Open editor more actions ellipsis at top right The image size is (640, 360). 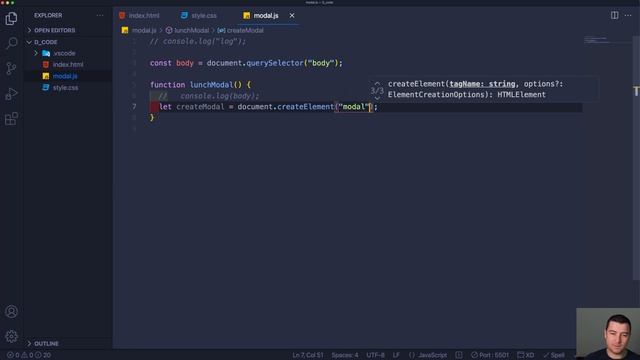pos(628,16)
